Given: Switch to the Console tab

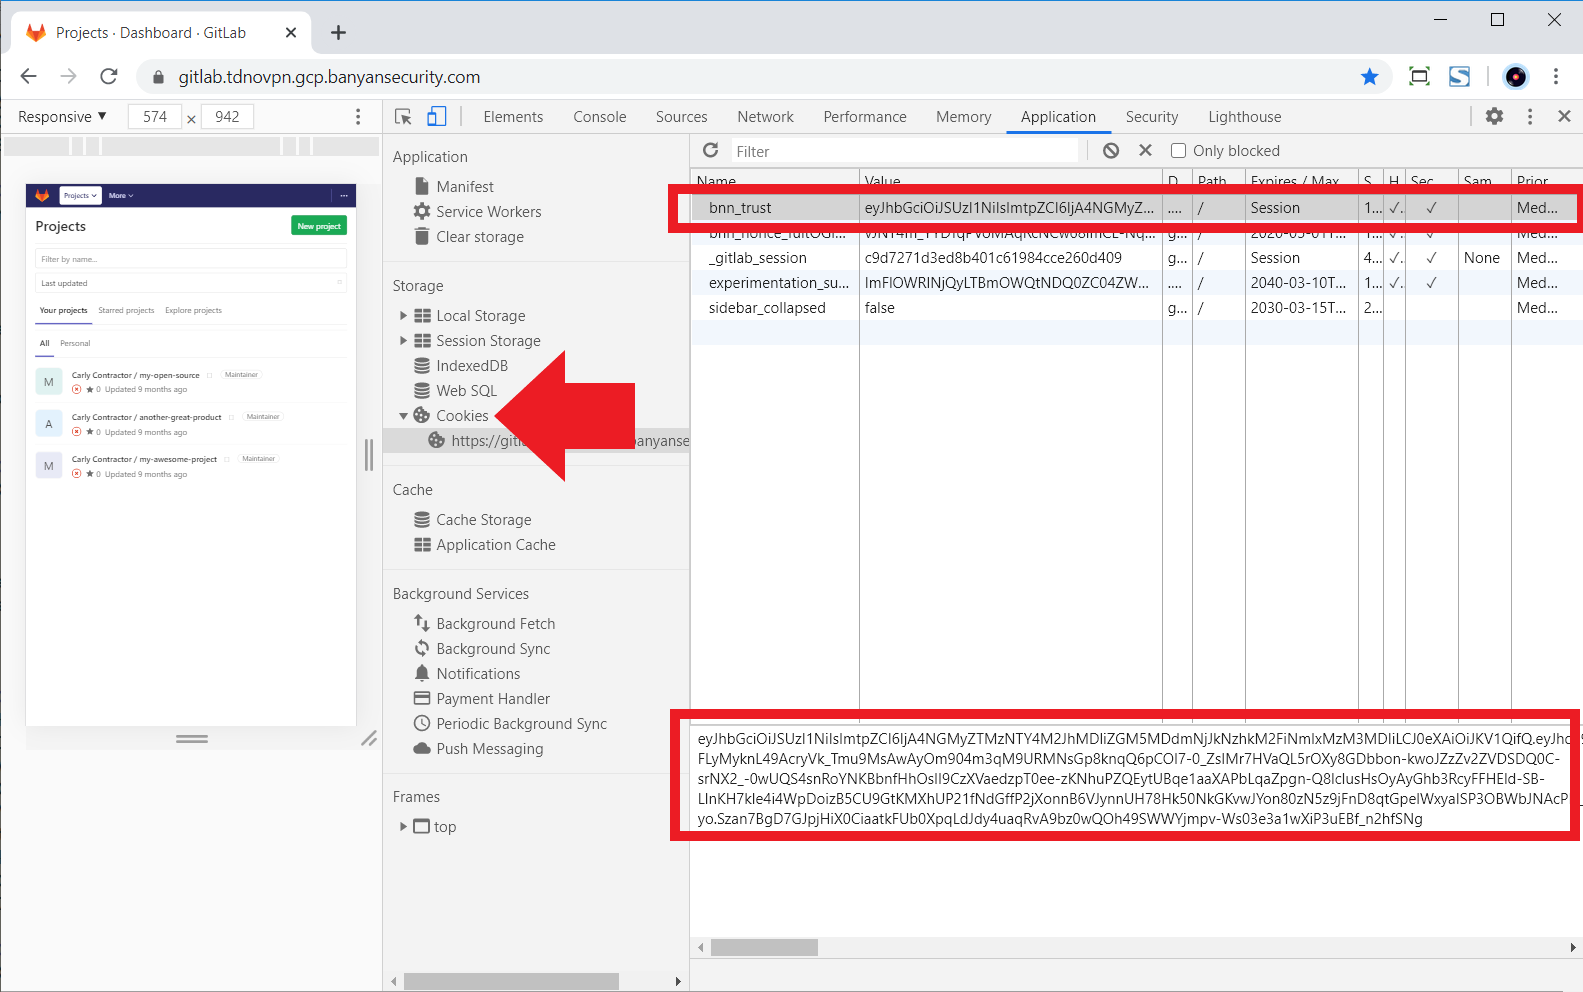Looking at the screenshot, I should 599,117.
